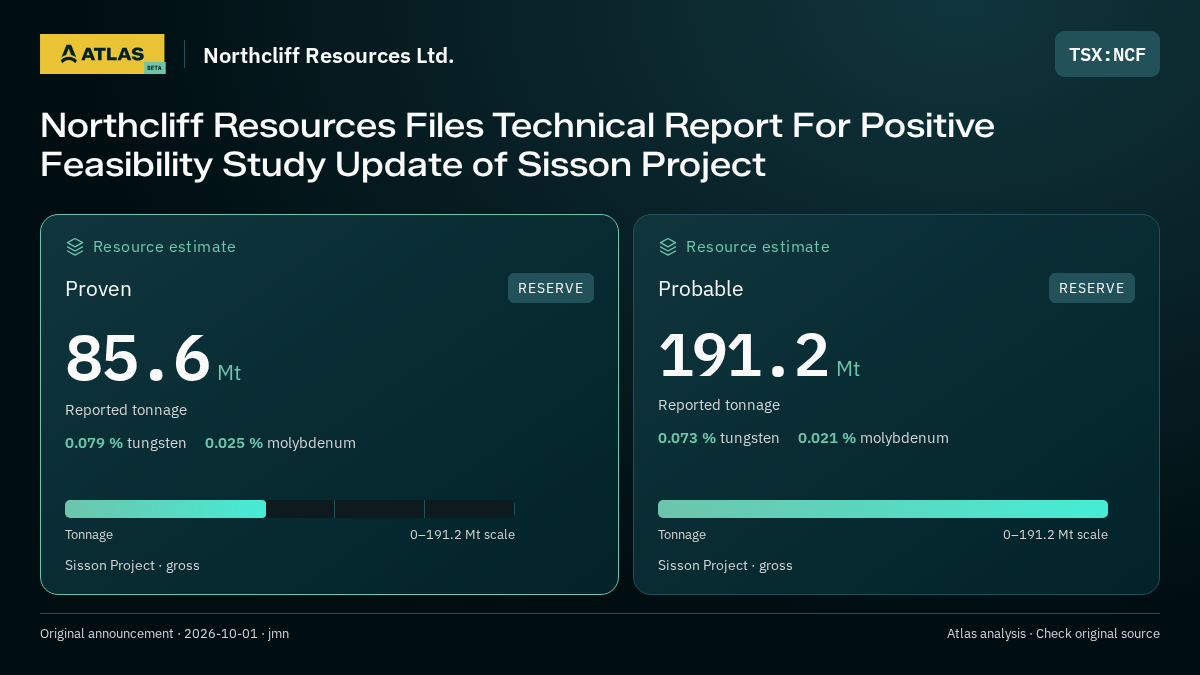Click '0–191.2 Mt scale' label in Probable card

(1055, 535)
